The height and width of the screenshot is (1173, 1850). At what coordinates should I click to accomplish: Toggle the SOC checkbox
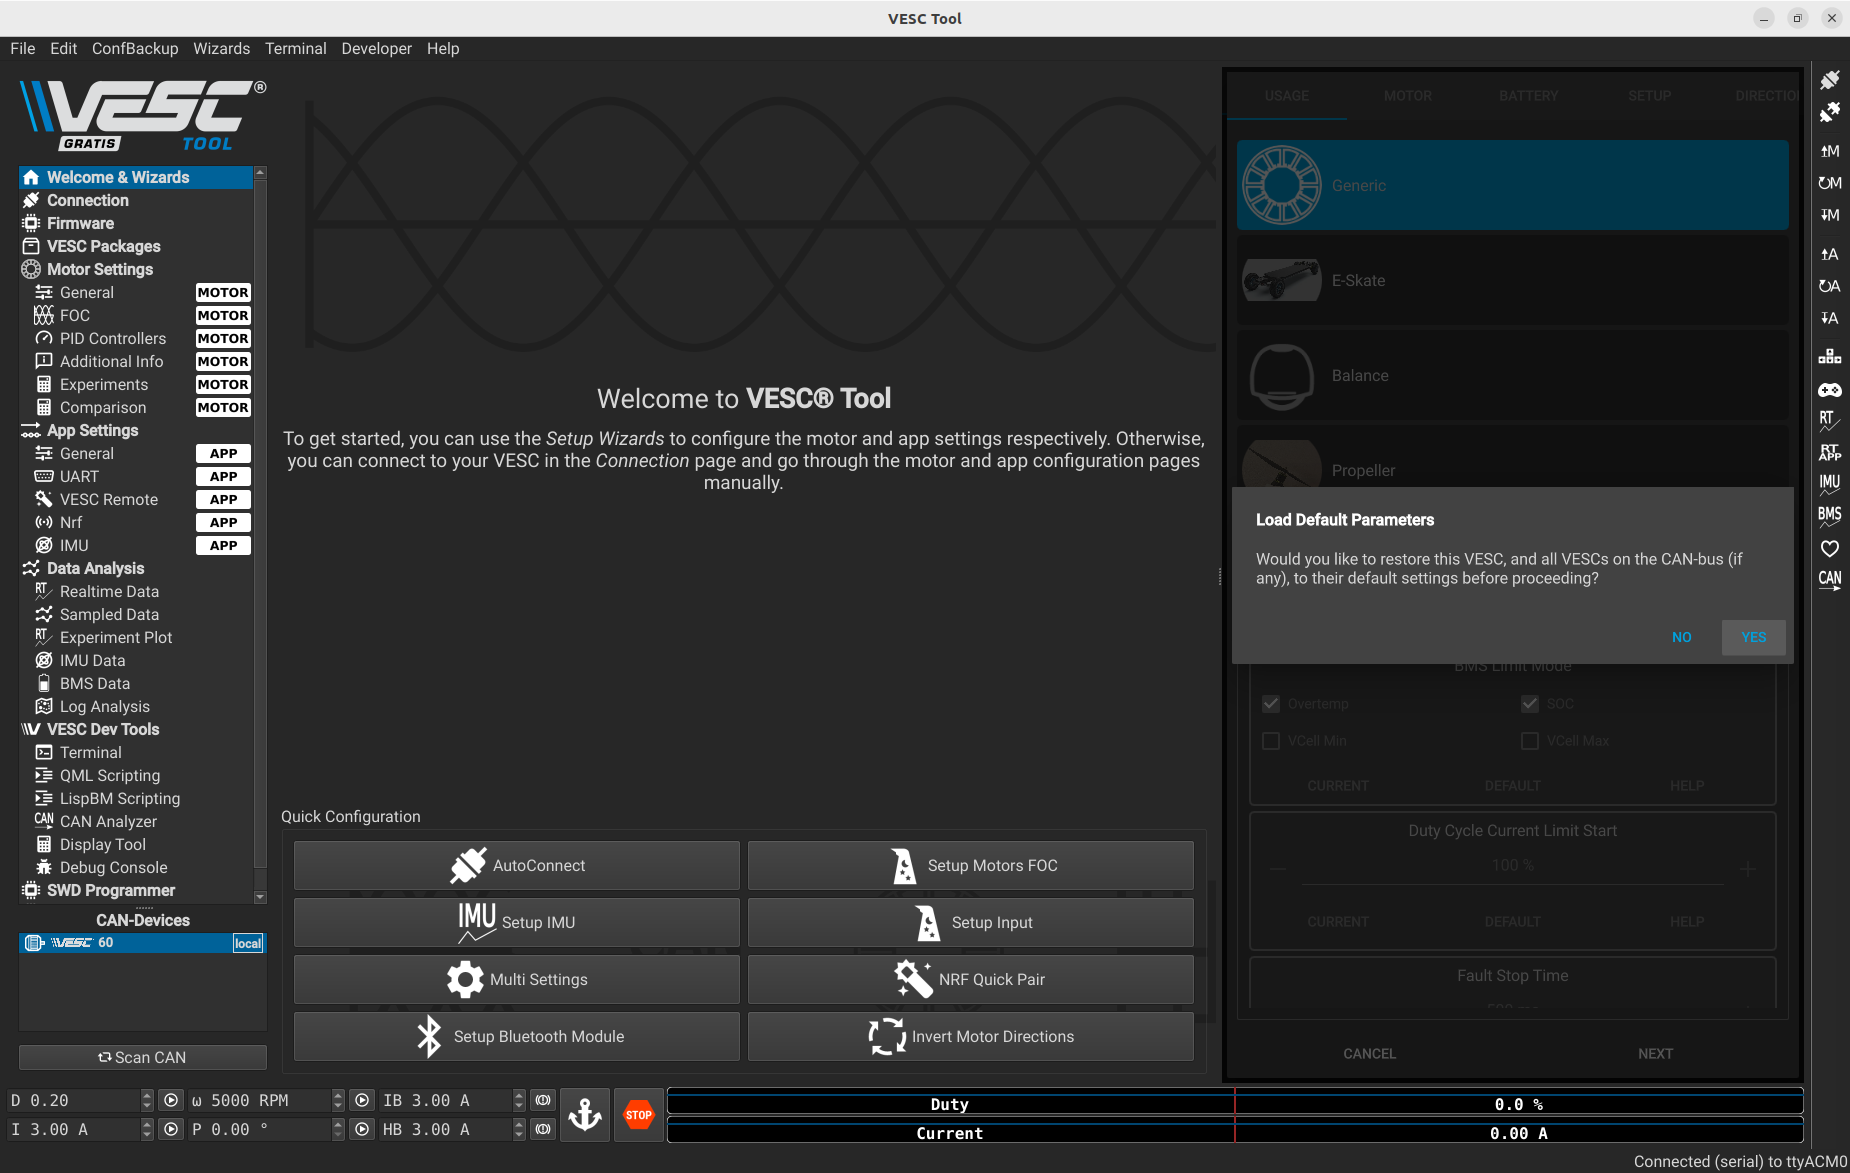(1530, 704)
